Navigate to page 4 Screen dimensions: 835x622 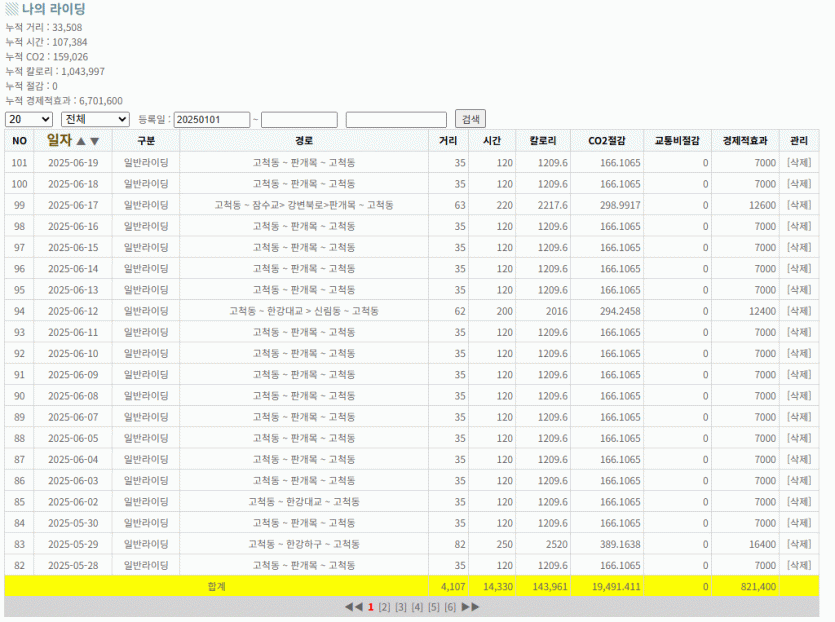[417, 607]
